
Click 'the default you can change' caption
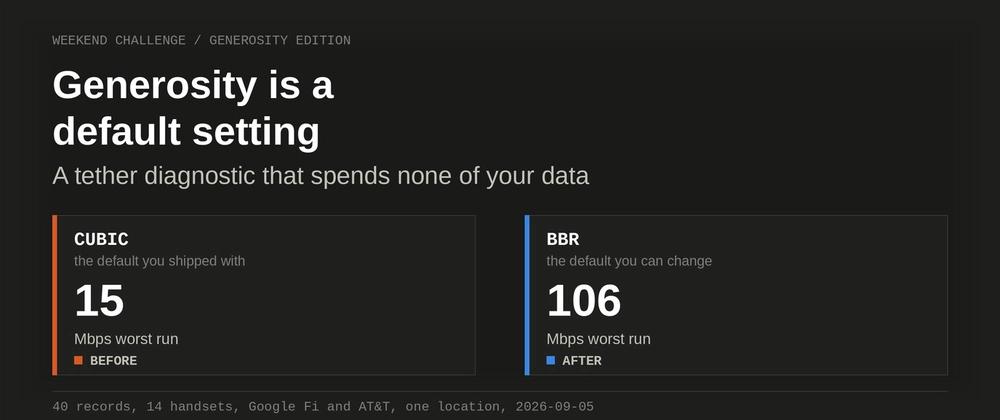point(629,261)
